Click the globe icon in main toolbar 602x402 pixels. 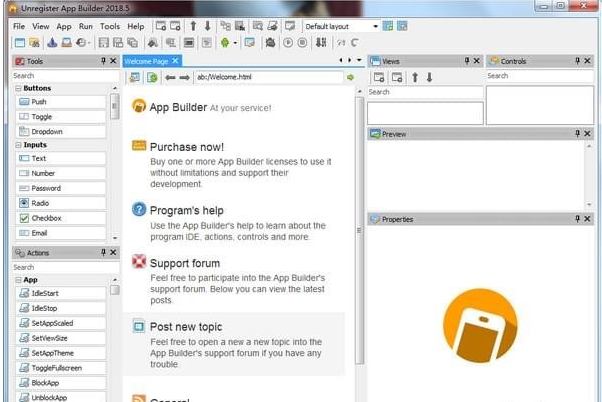(x=81, y=43)
